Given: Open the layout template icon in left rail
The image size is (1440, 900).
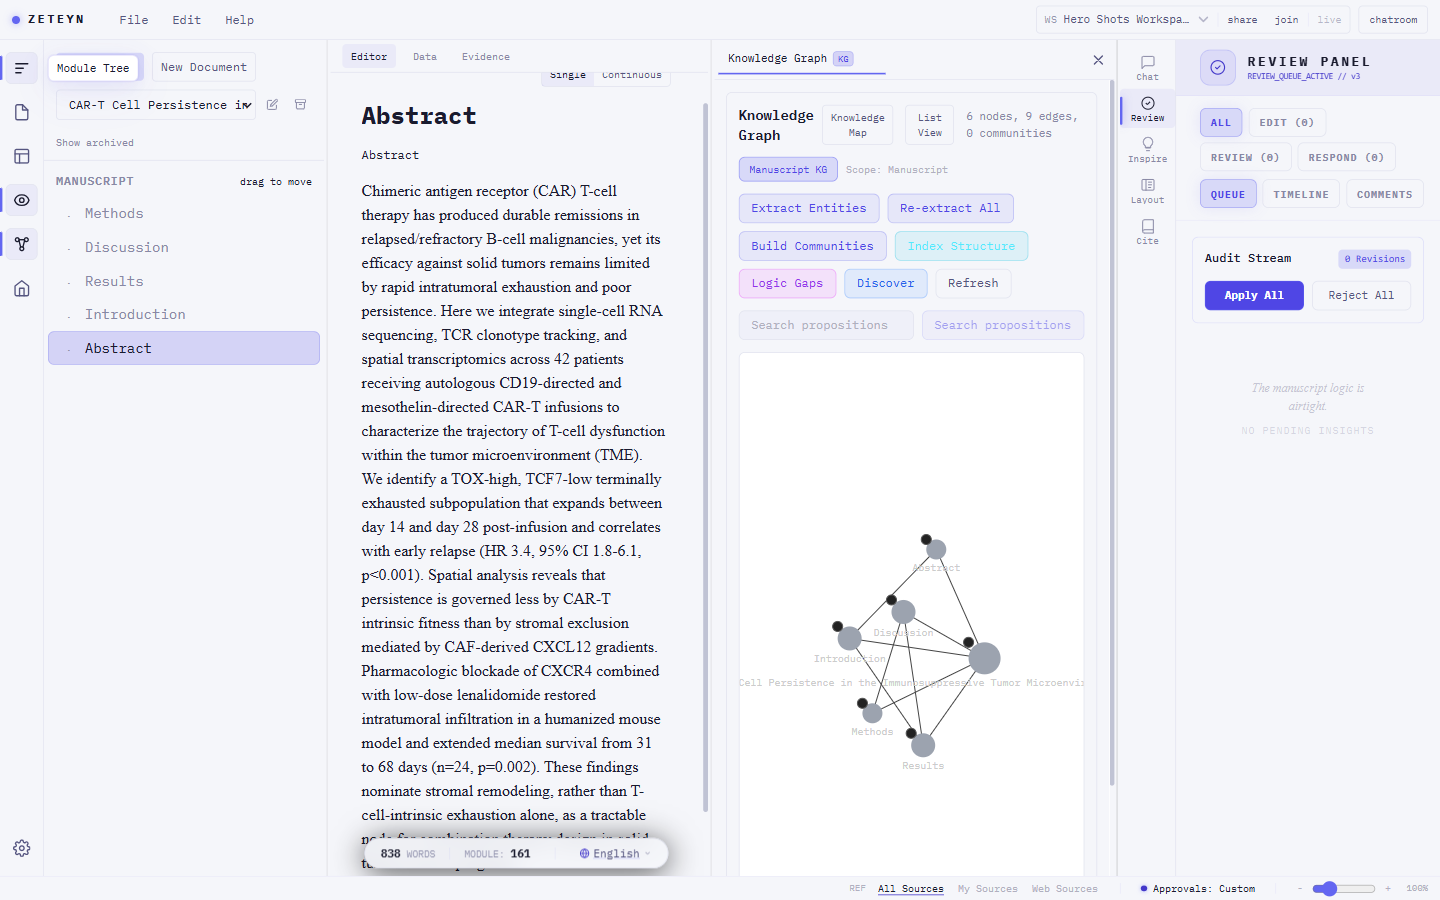Looking at the screenshot, I should [x=21, y=156].
